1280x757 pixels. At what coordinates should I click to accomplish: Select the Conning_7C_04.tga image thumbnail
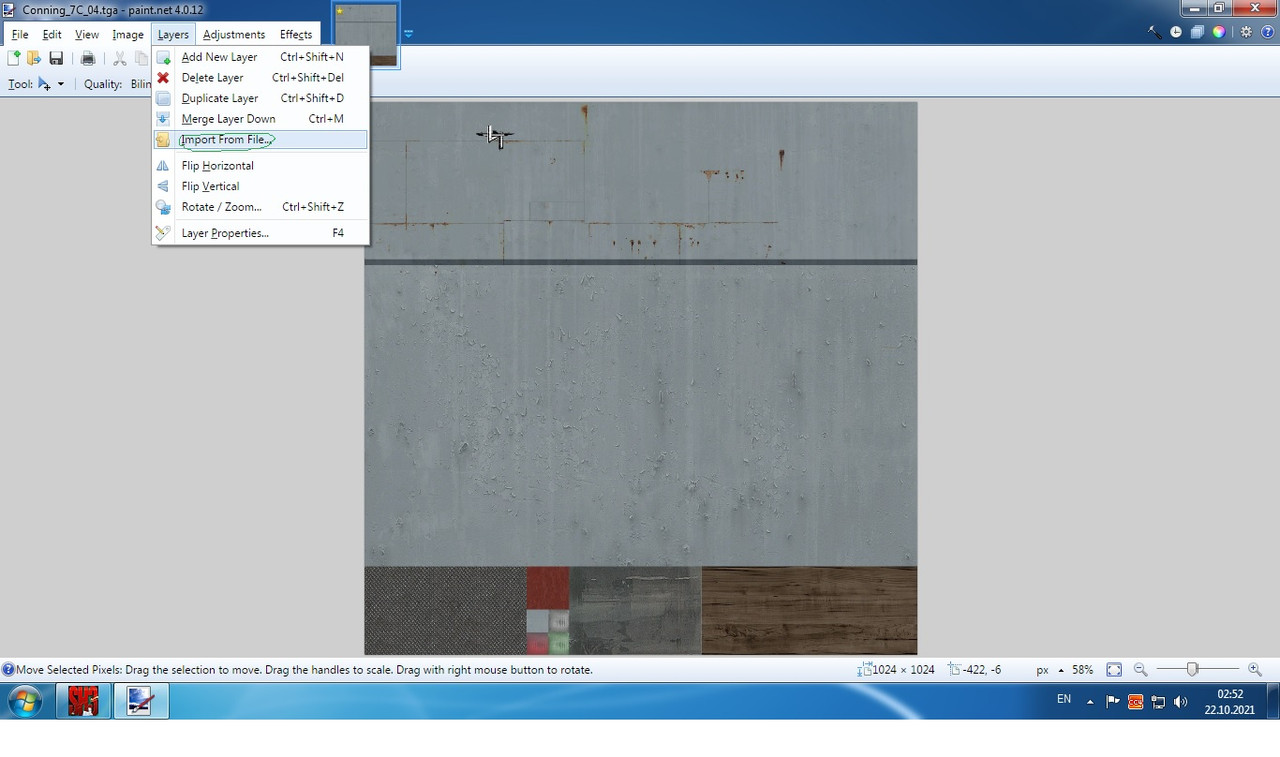366,34
